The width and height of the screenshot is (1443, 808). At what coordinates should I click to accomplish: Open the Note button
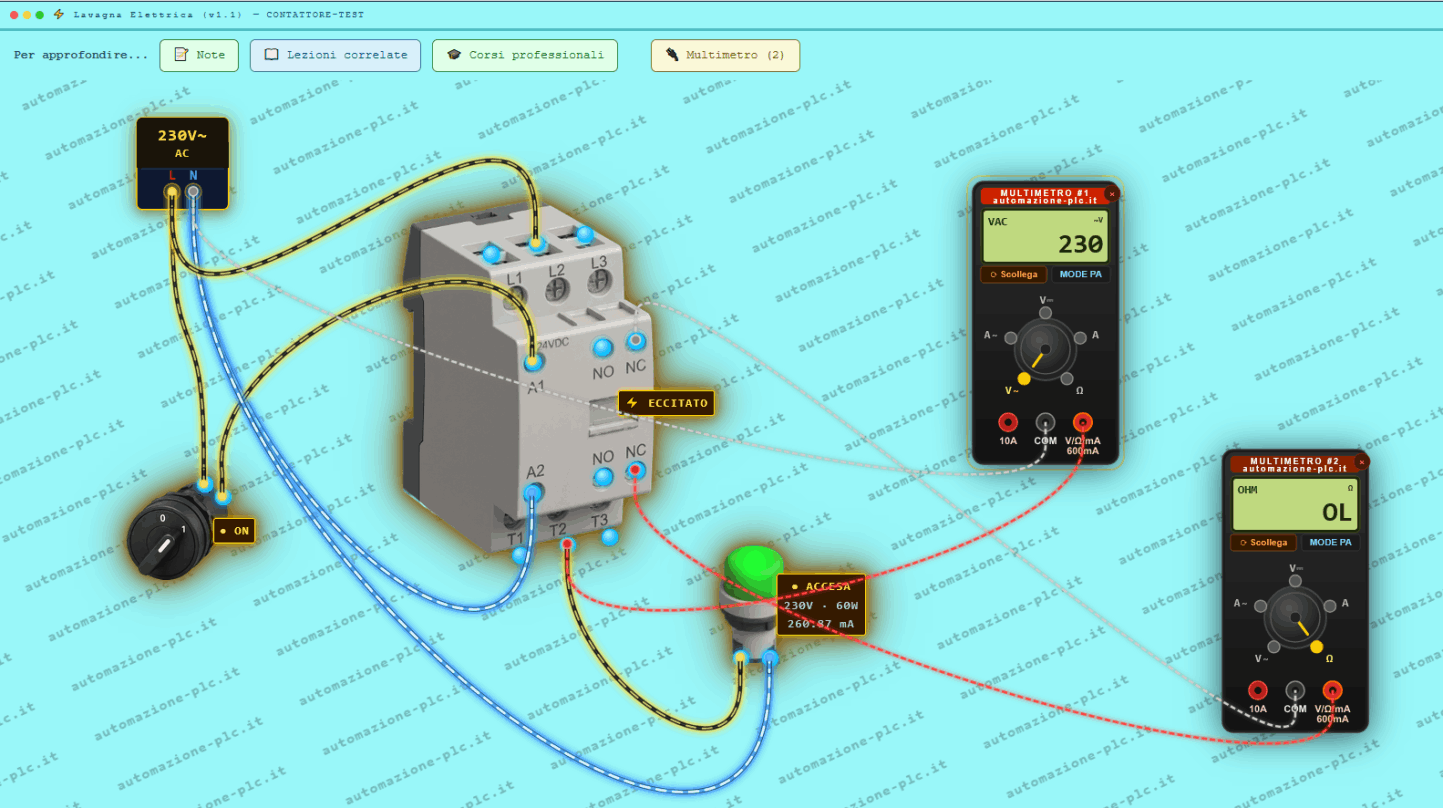(199, 55)
